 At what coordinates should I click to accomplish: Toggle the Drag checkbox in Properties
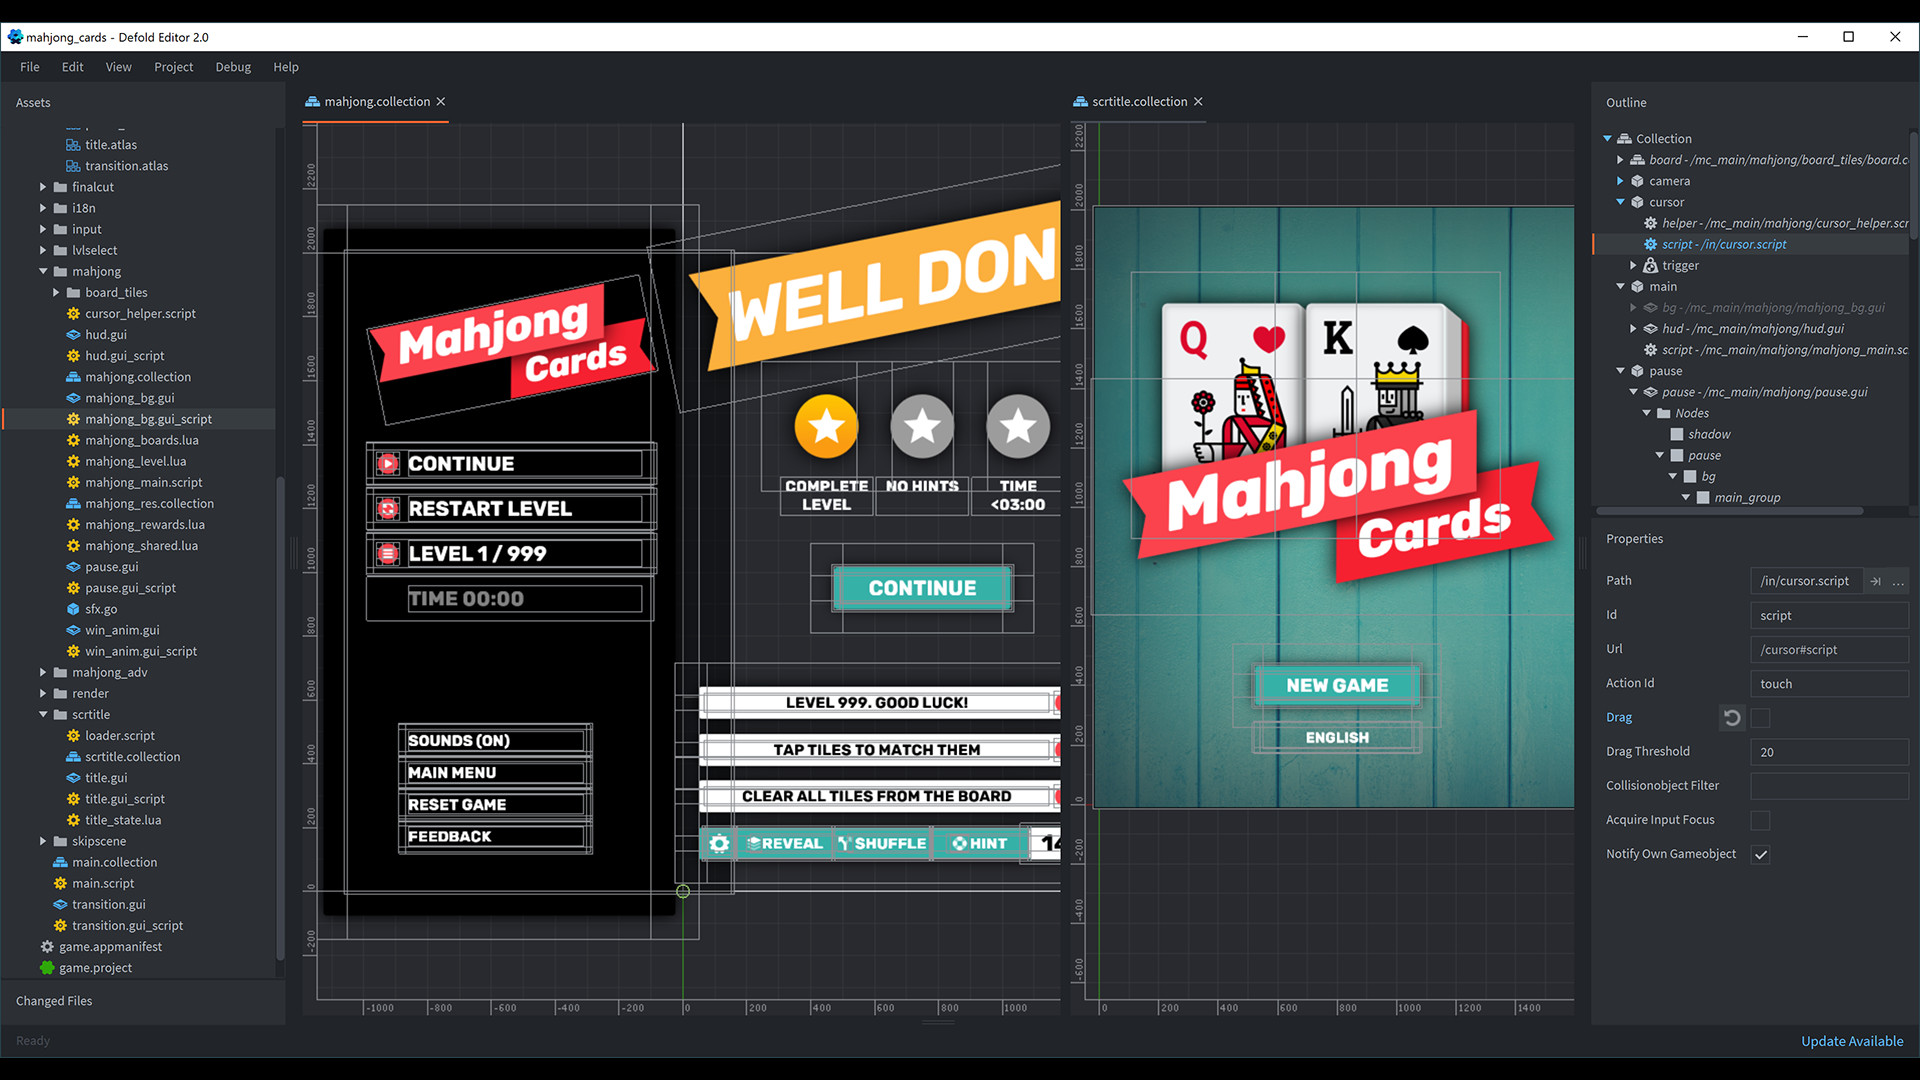click(1760, 718)
